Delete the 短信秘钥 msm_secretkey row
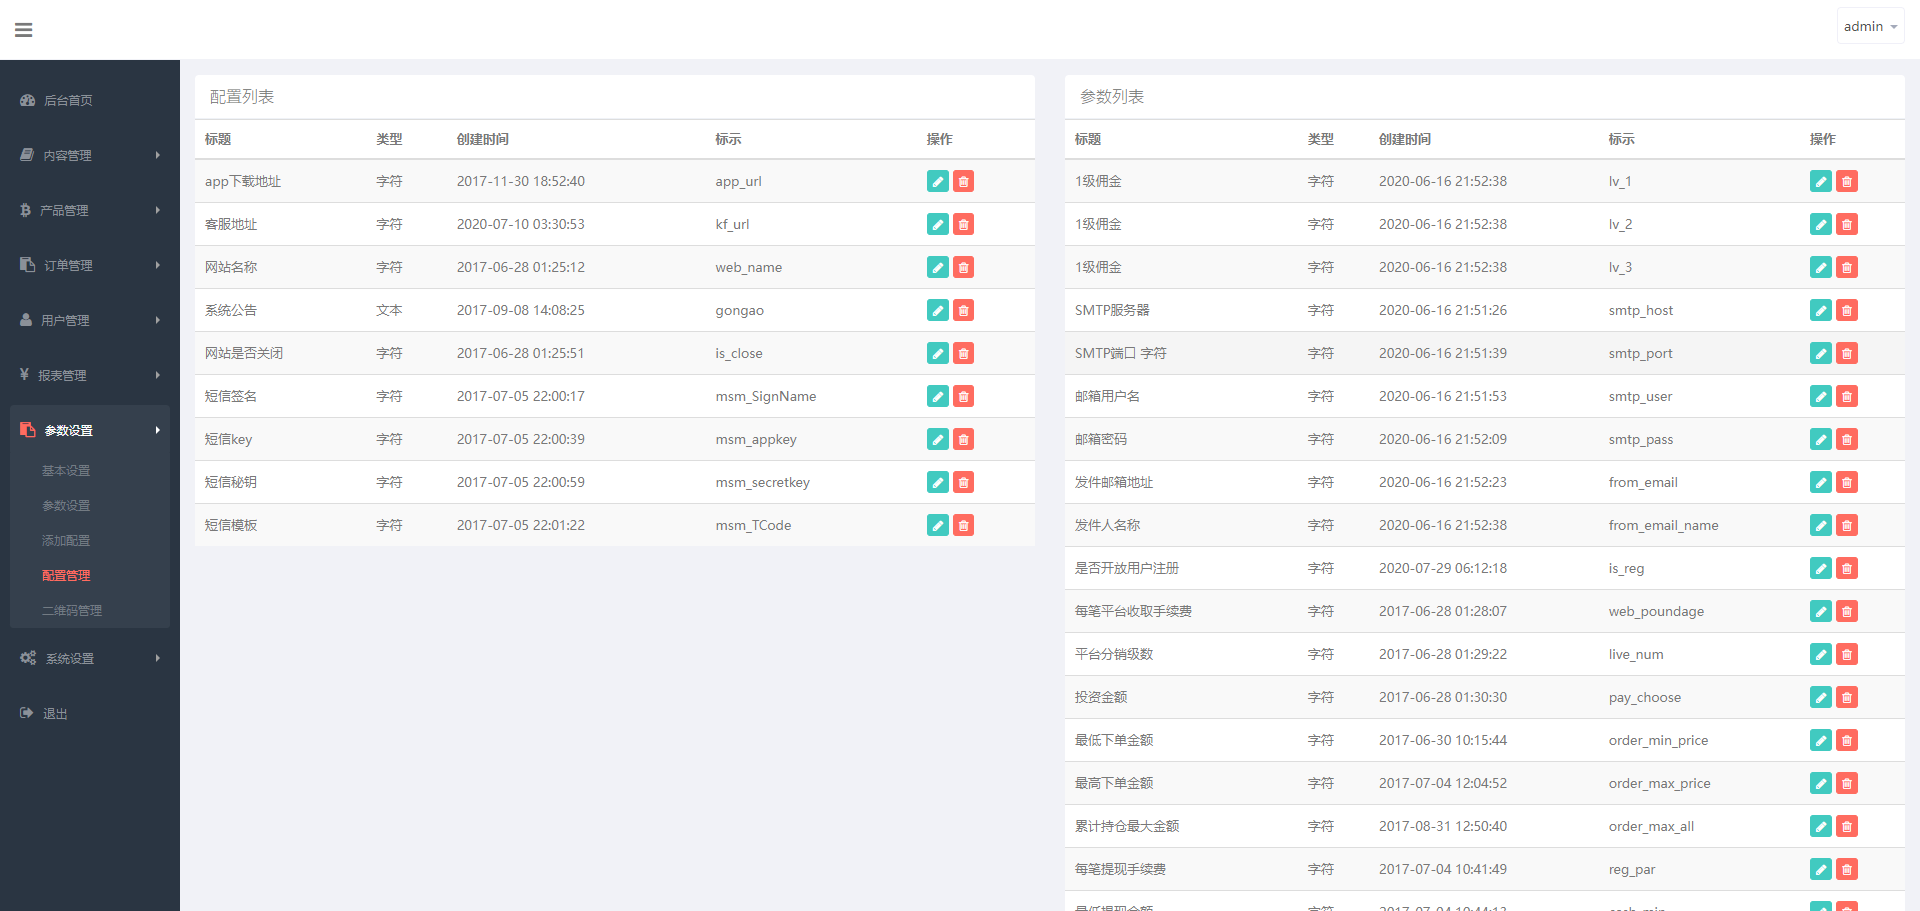Screen dimensions: 1920x911 [x=963, y=482]
